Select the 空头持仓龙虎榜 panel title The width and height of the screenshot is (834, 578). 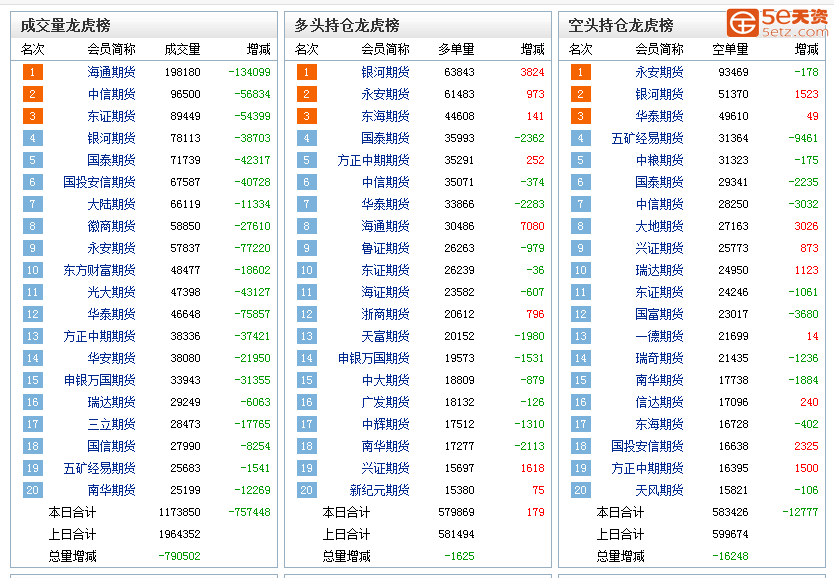(x=621, y=26)
